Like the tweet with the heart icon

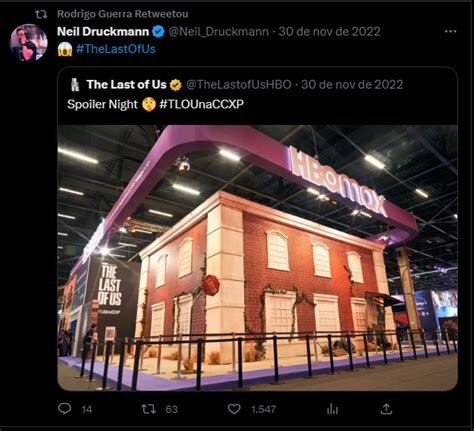click(234, 409)
